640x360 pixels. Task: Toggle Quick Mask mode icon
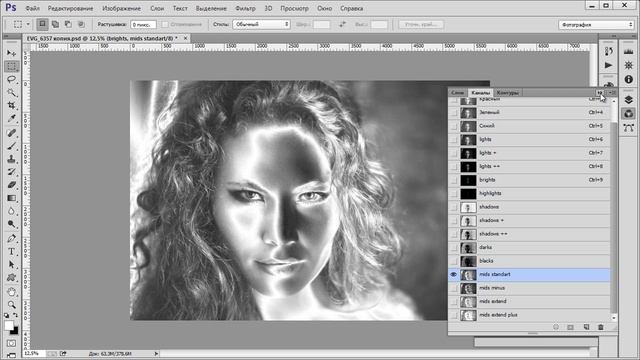[x=11, y=344]
